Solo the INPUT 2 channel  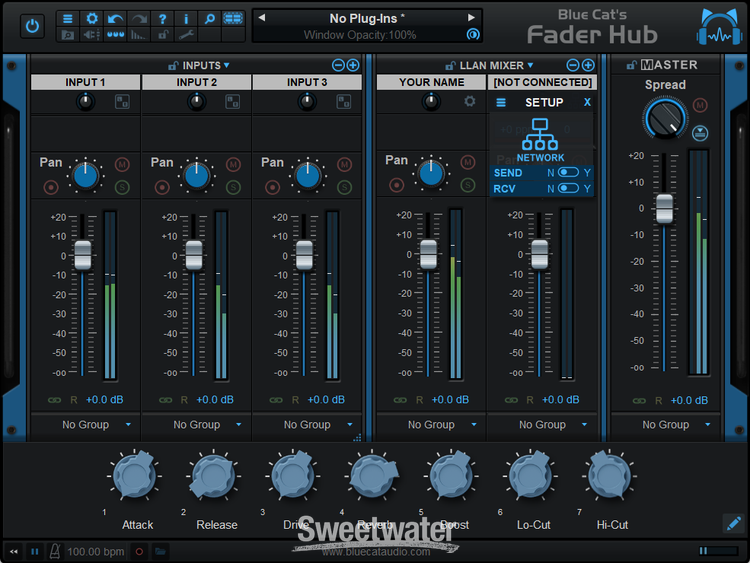233,186
